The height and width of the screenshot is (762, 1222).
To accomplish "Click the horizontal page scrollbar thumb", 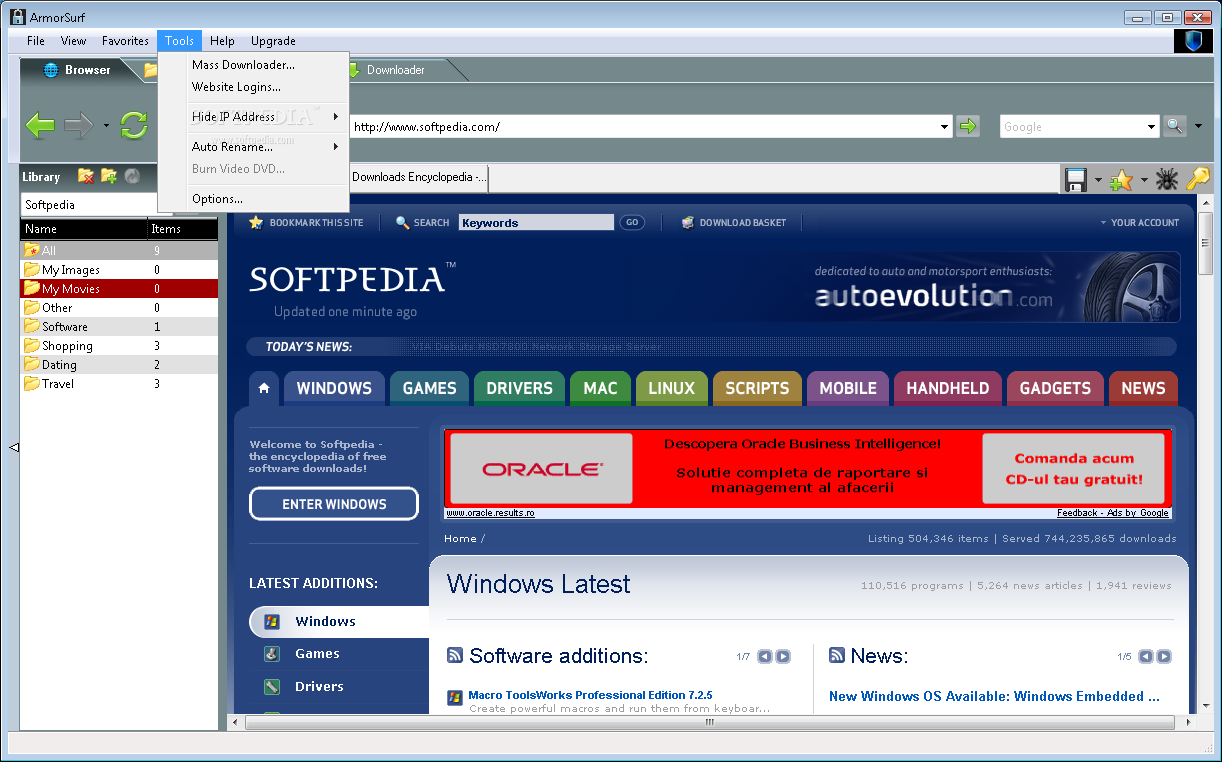I will point(711,721).
